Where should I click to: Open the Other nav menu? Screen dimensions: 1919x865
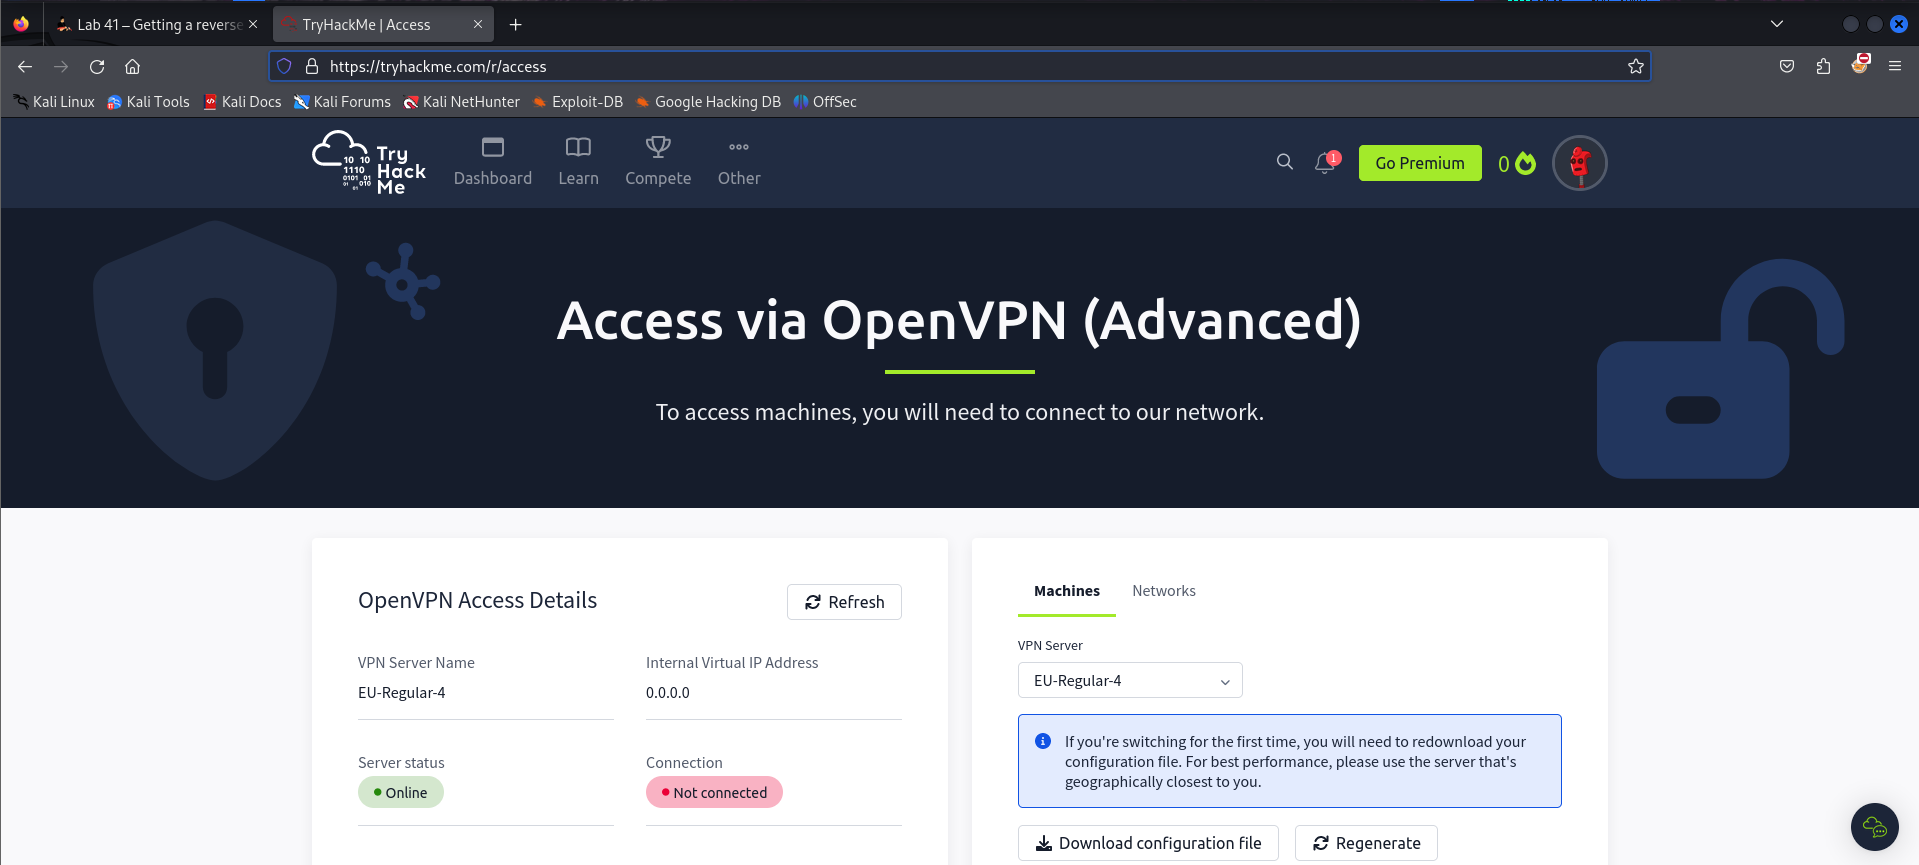pyautogui.click(x=739, y=162)
